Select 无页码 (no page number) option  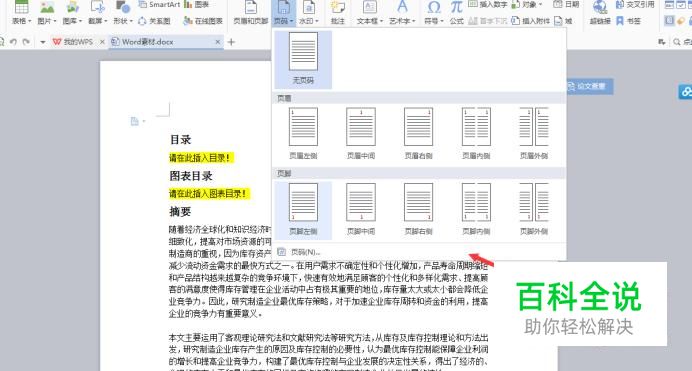(x=303, y=60)
